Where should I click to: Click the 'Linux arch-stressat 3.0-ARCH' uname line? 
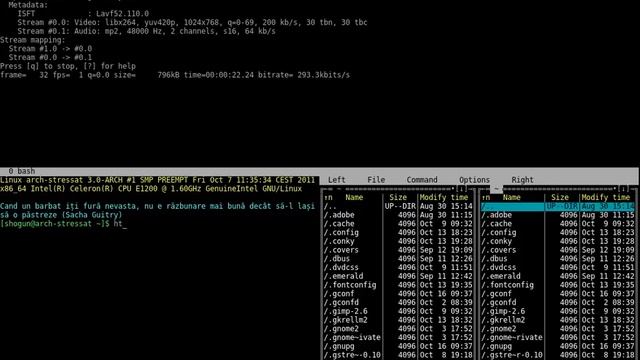point(158,180)
